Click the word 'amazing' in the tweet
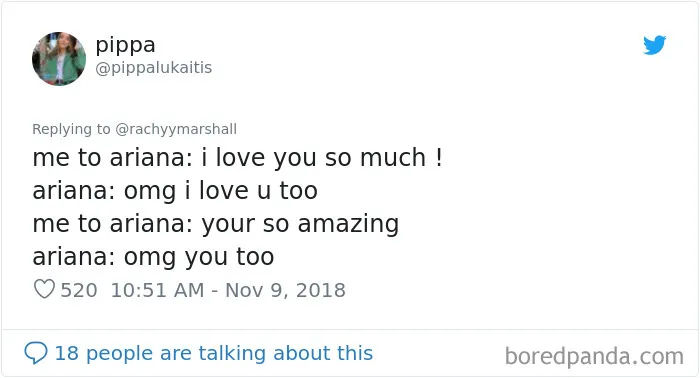Image resolution: width=700 pixels, height=378 pixels. 348,224
